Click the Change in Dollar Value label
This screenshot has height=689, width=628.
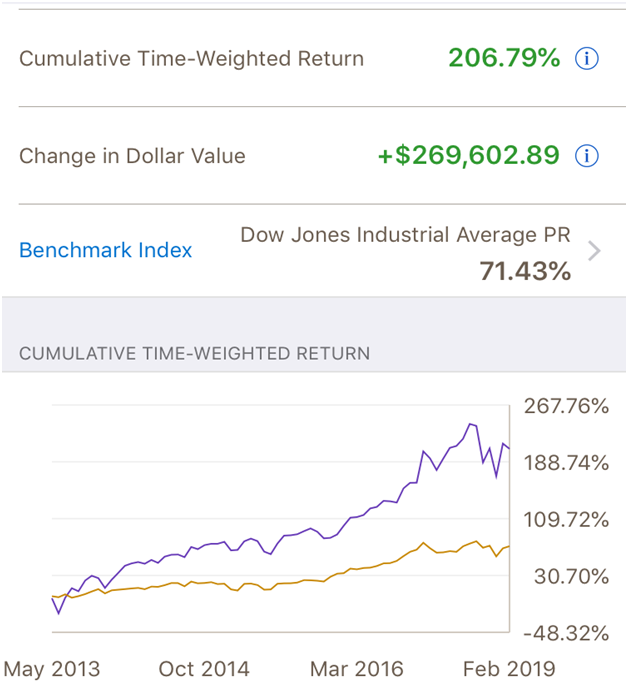pyautogui.click(x=132, y=156)
